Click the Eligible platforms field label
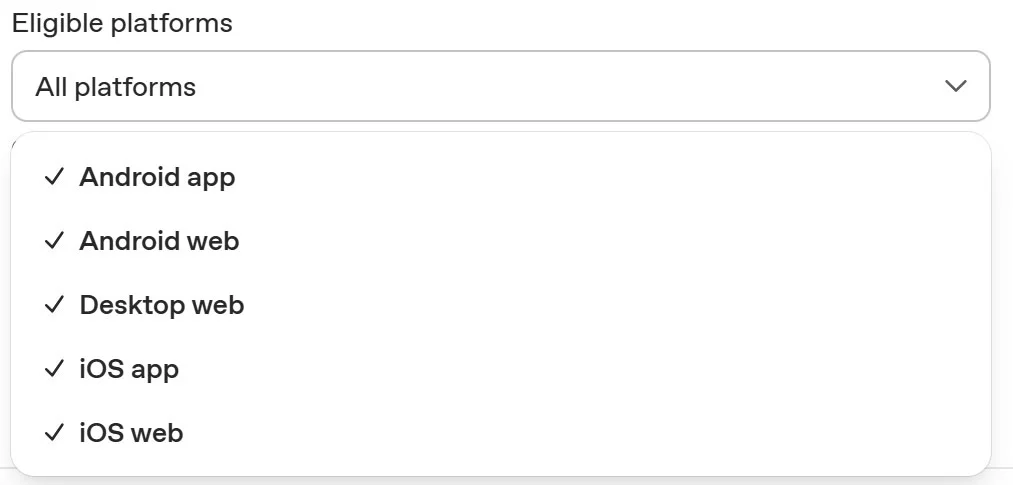 click(122, 23)
